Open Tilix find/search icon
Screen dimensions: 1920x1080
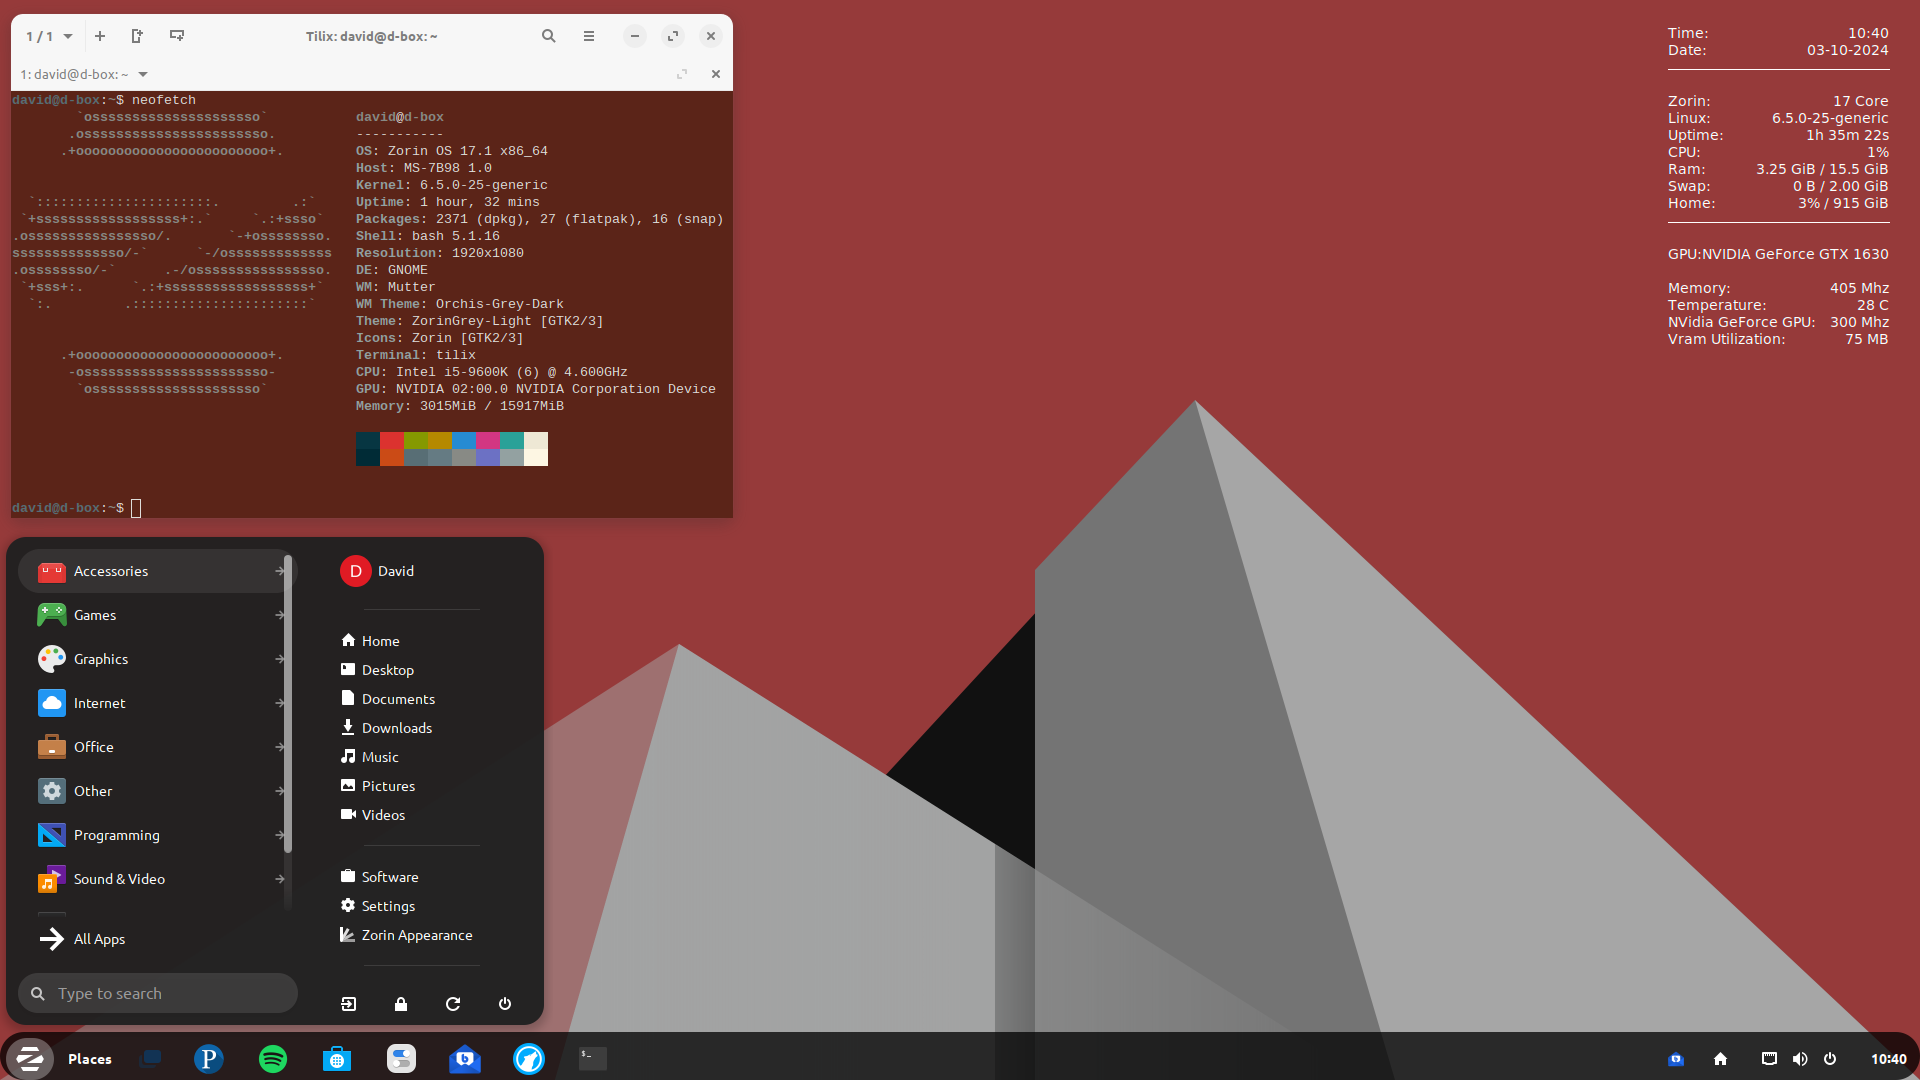[549, 36]
